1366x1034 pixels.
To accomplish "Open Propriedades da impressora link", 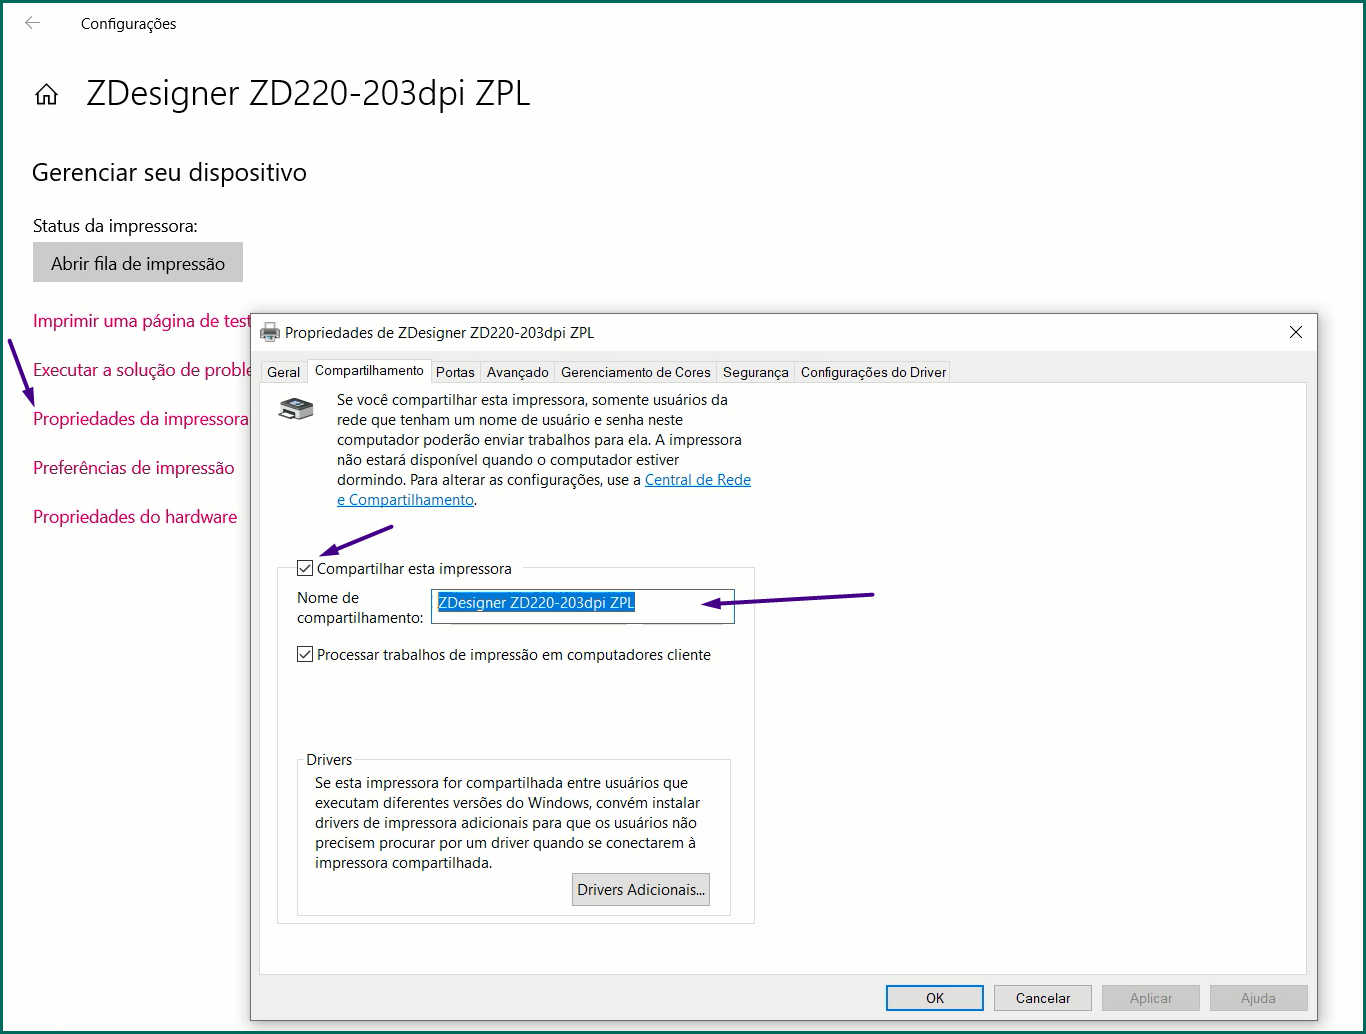I will [x=140, y=419].
